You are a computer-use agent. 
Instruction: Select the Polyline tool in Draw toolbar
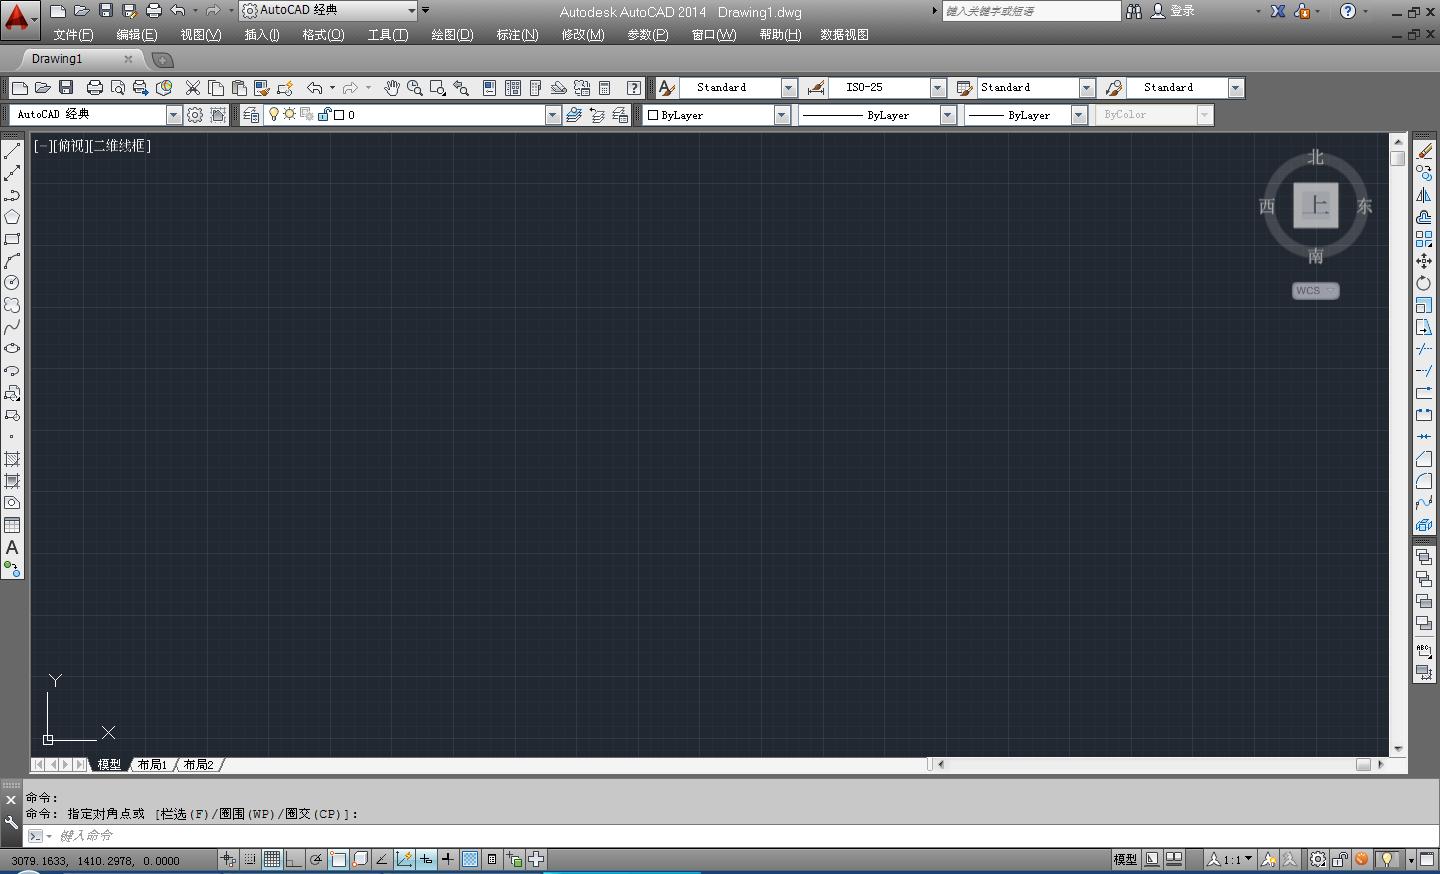12,195
